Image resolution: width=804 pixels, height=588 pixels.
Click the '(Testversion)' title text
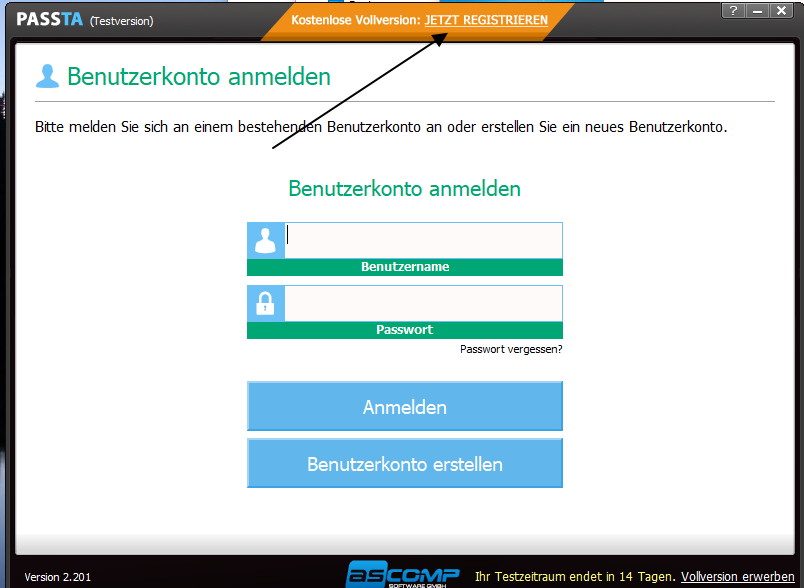(x=122, y=21)
